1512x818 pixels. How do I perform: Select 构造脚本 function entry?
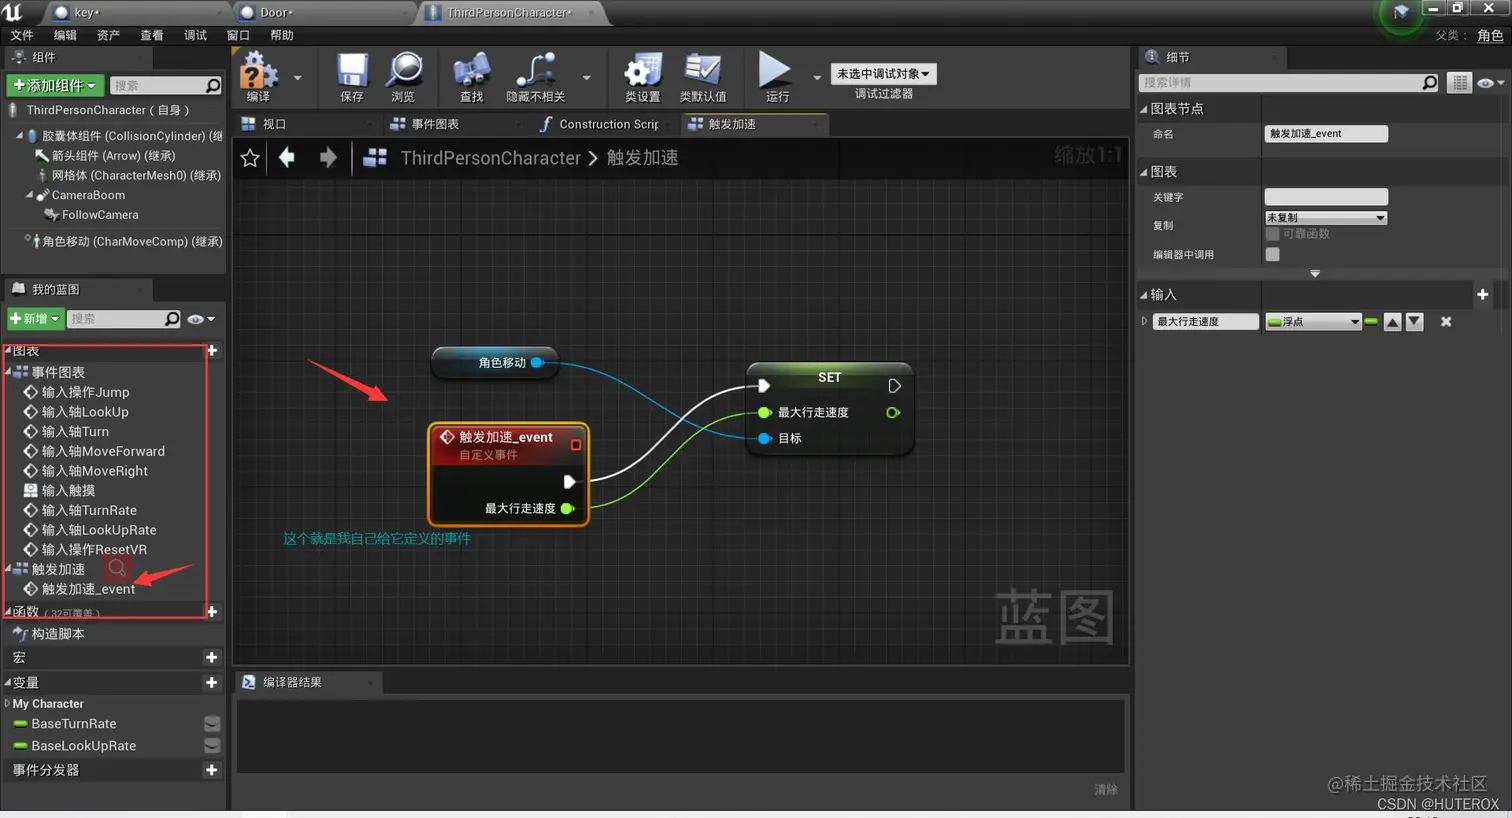[58, 634]
